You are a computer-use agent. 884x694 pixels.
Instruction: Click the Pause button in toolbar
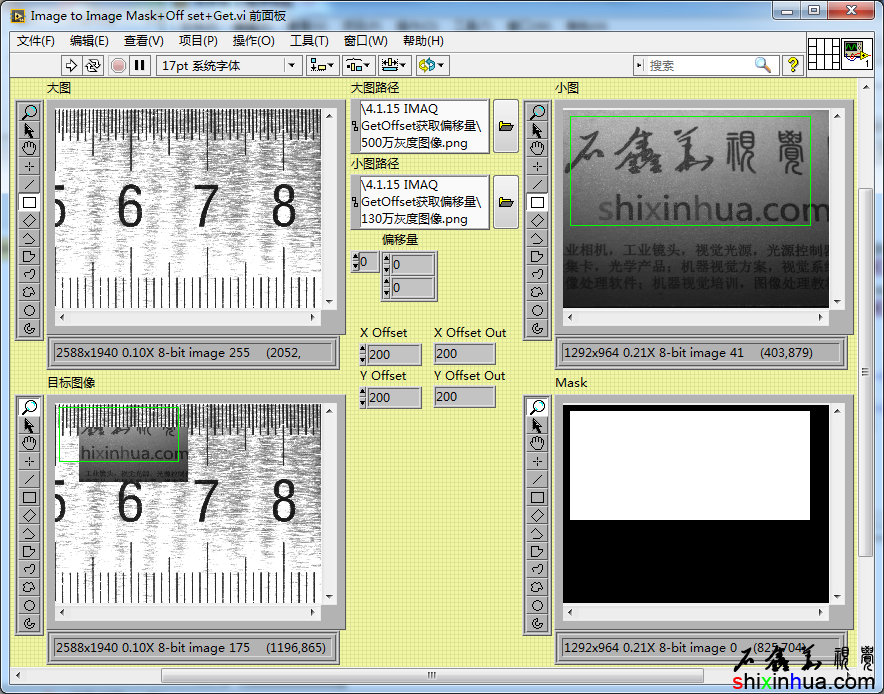pyautogui.click(x=139, y=65)
